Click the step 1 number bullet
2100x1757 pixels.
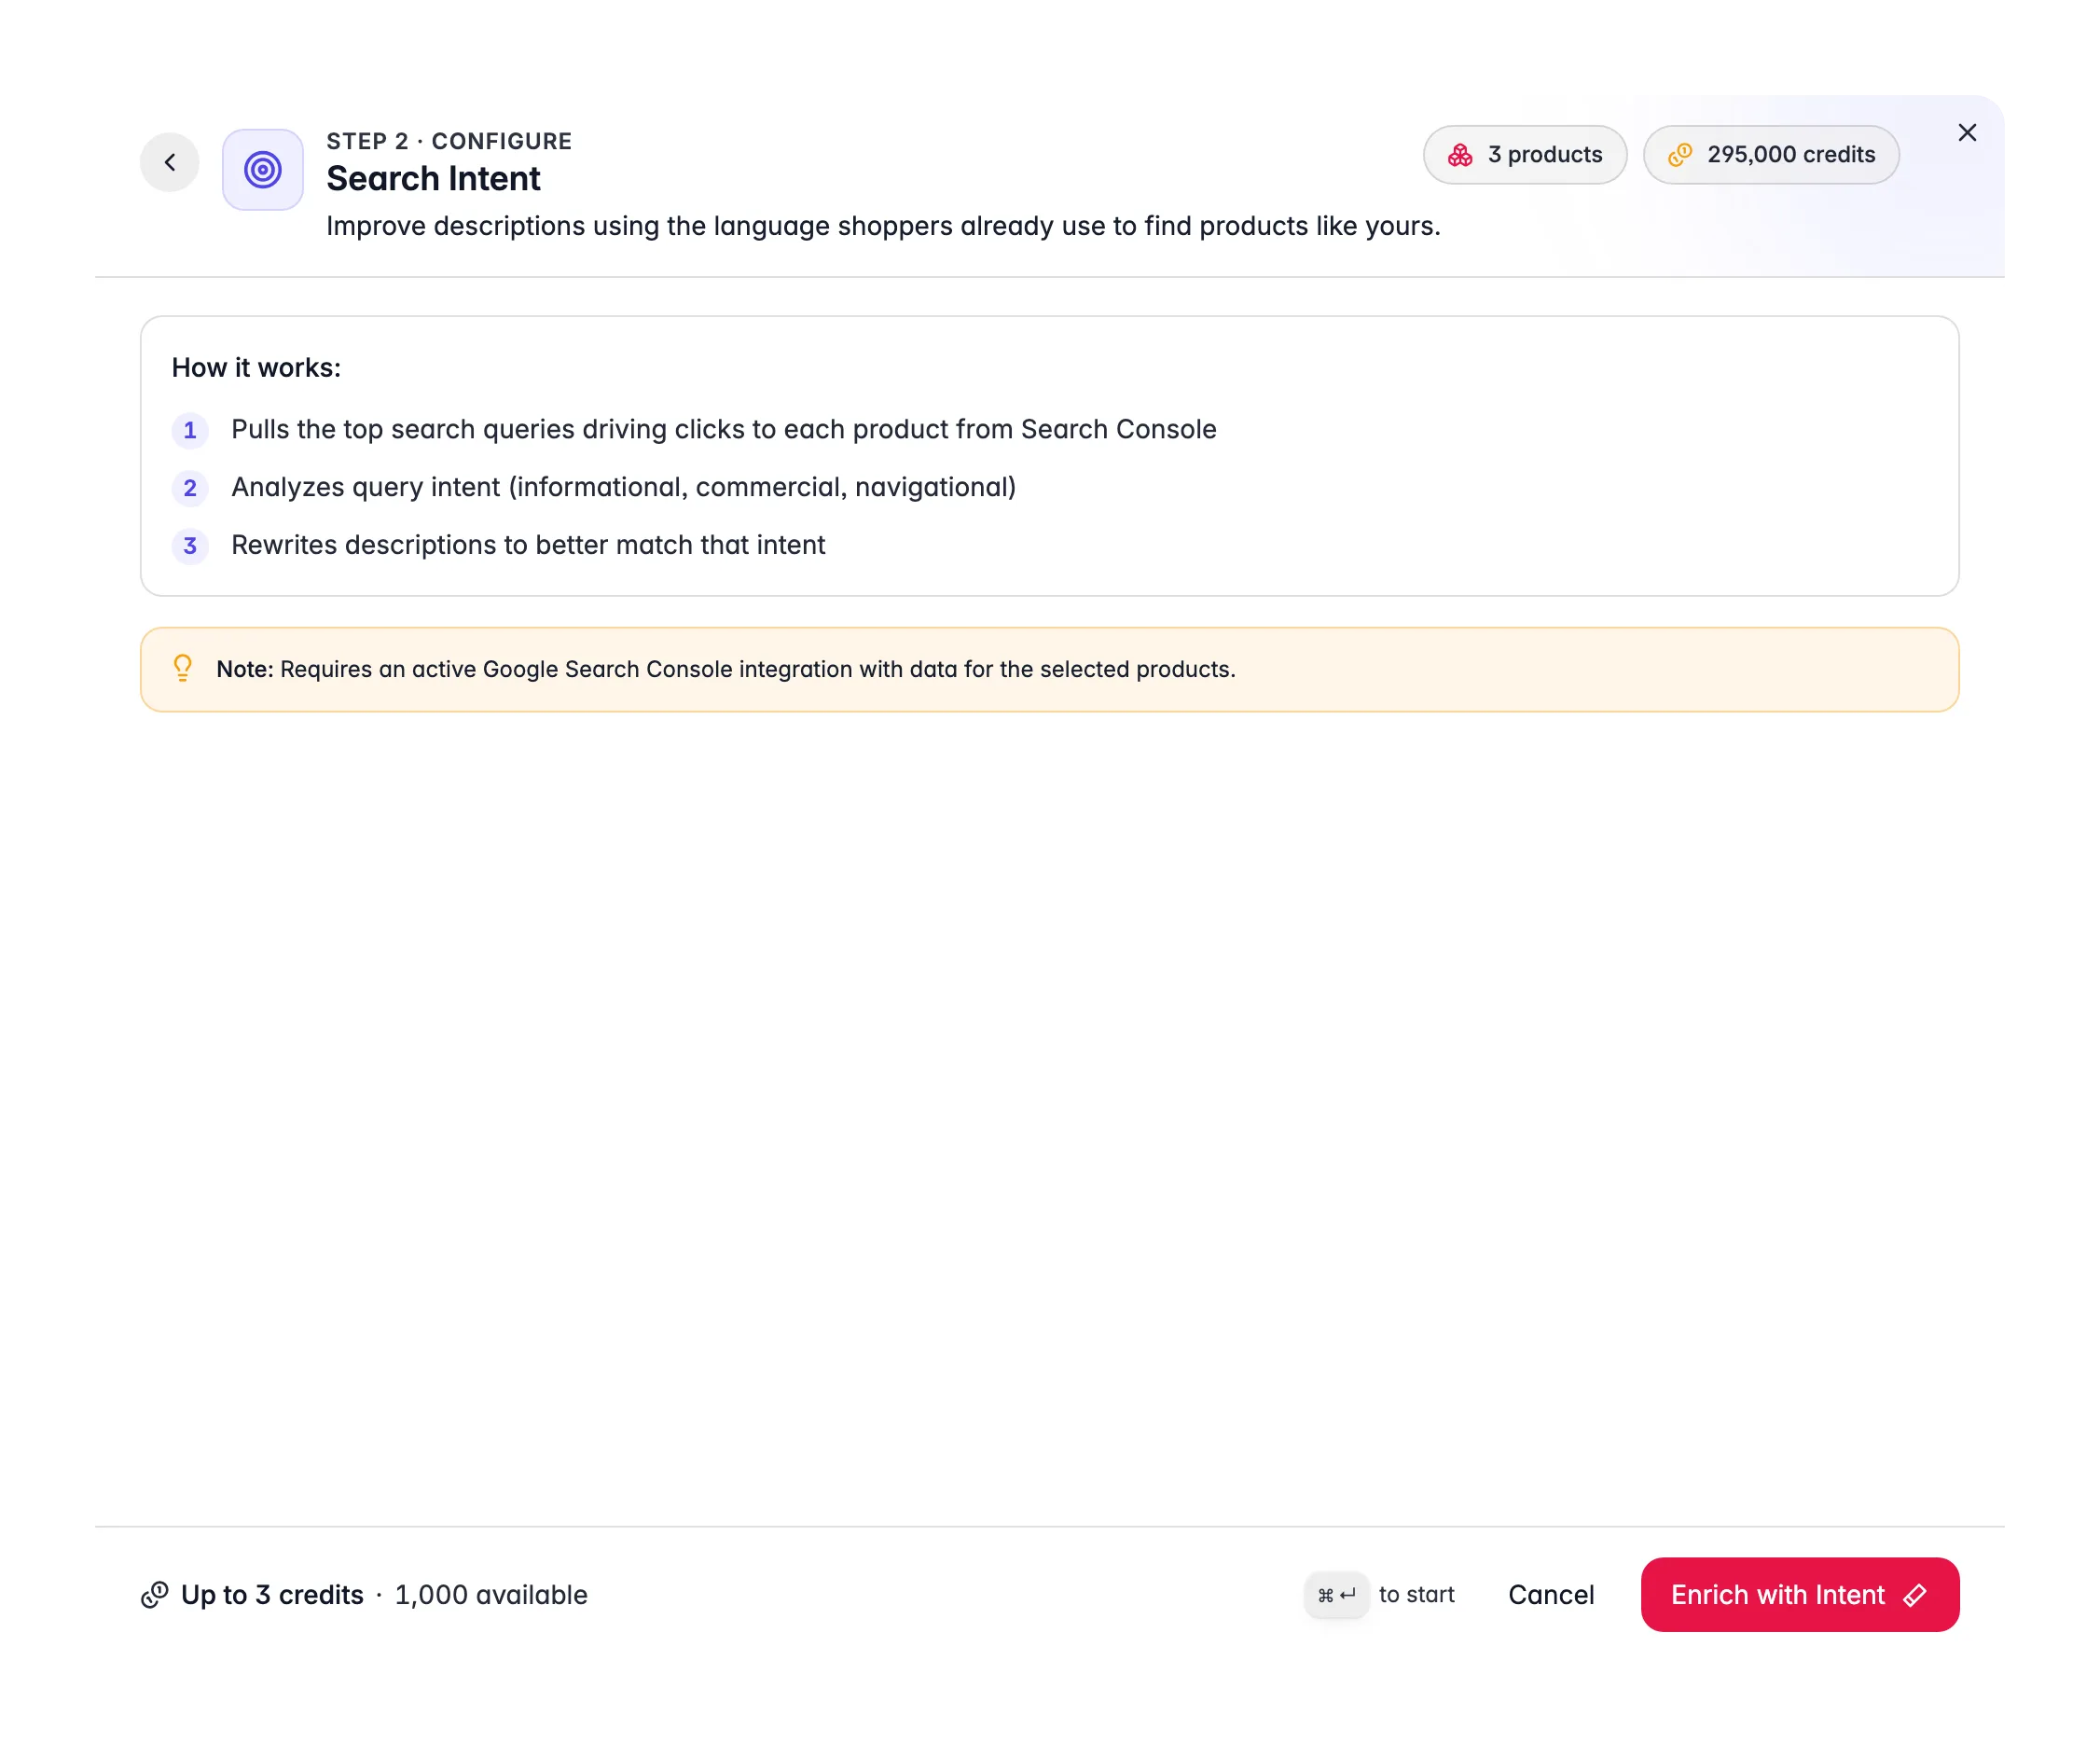pos(190,431)
